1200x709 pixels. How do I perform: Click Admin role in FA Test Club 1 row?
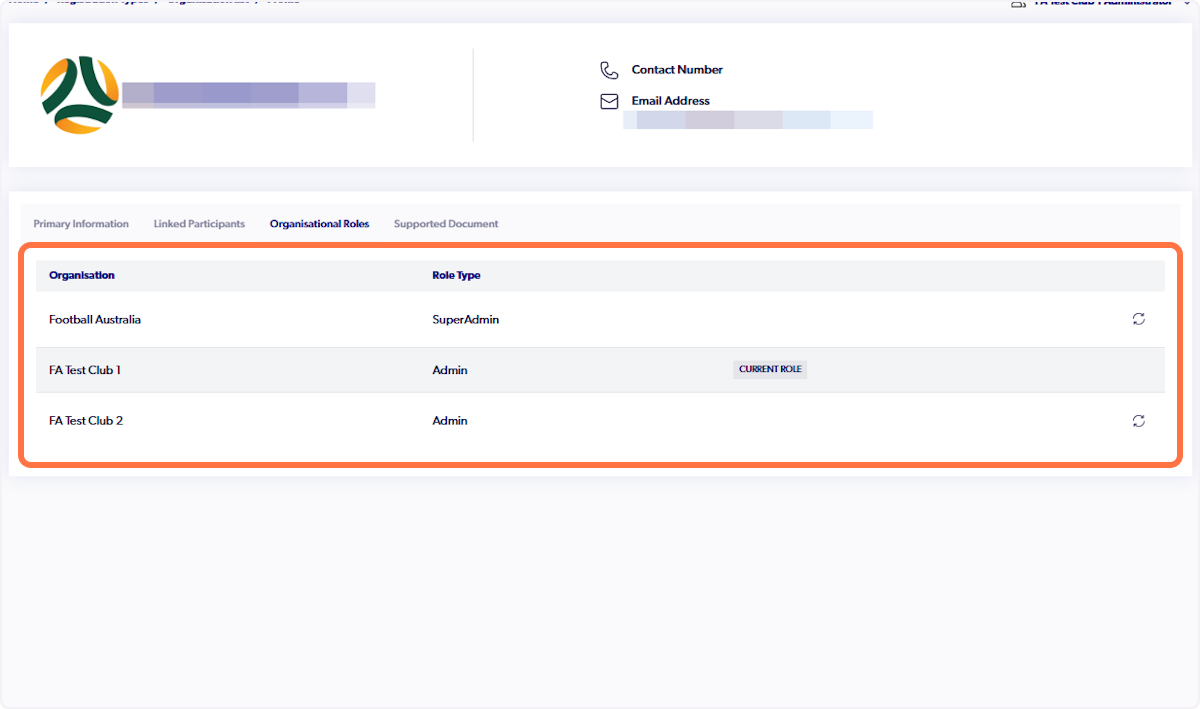[x=450, y=370]
